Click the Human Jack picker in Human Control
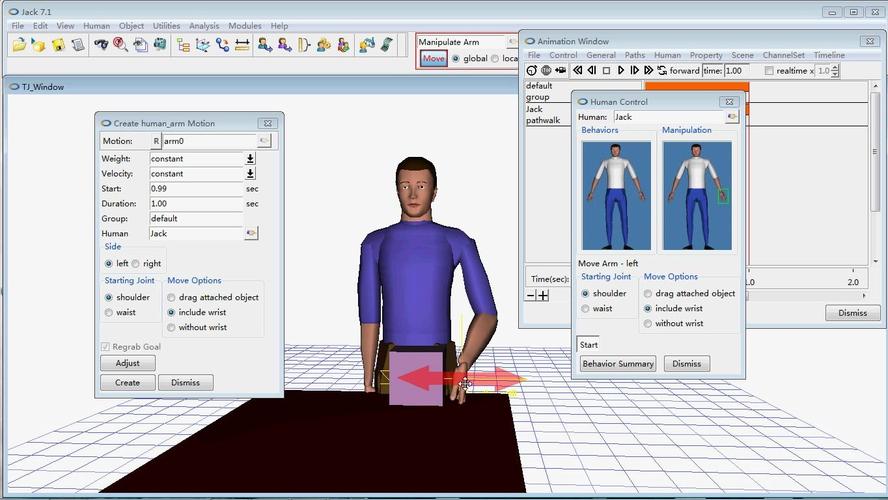 (x=732, y=117)
